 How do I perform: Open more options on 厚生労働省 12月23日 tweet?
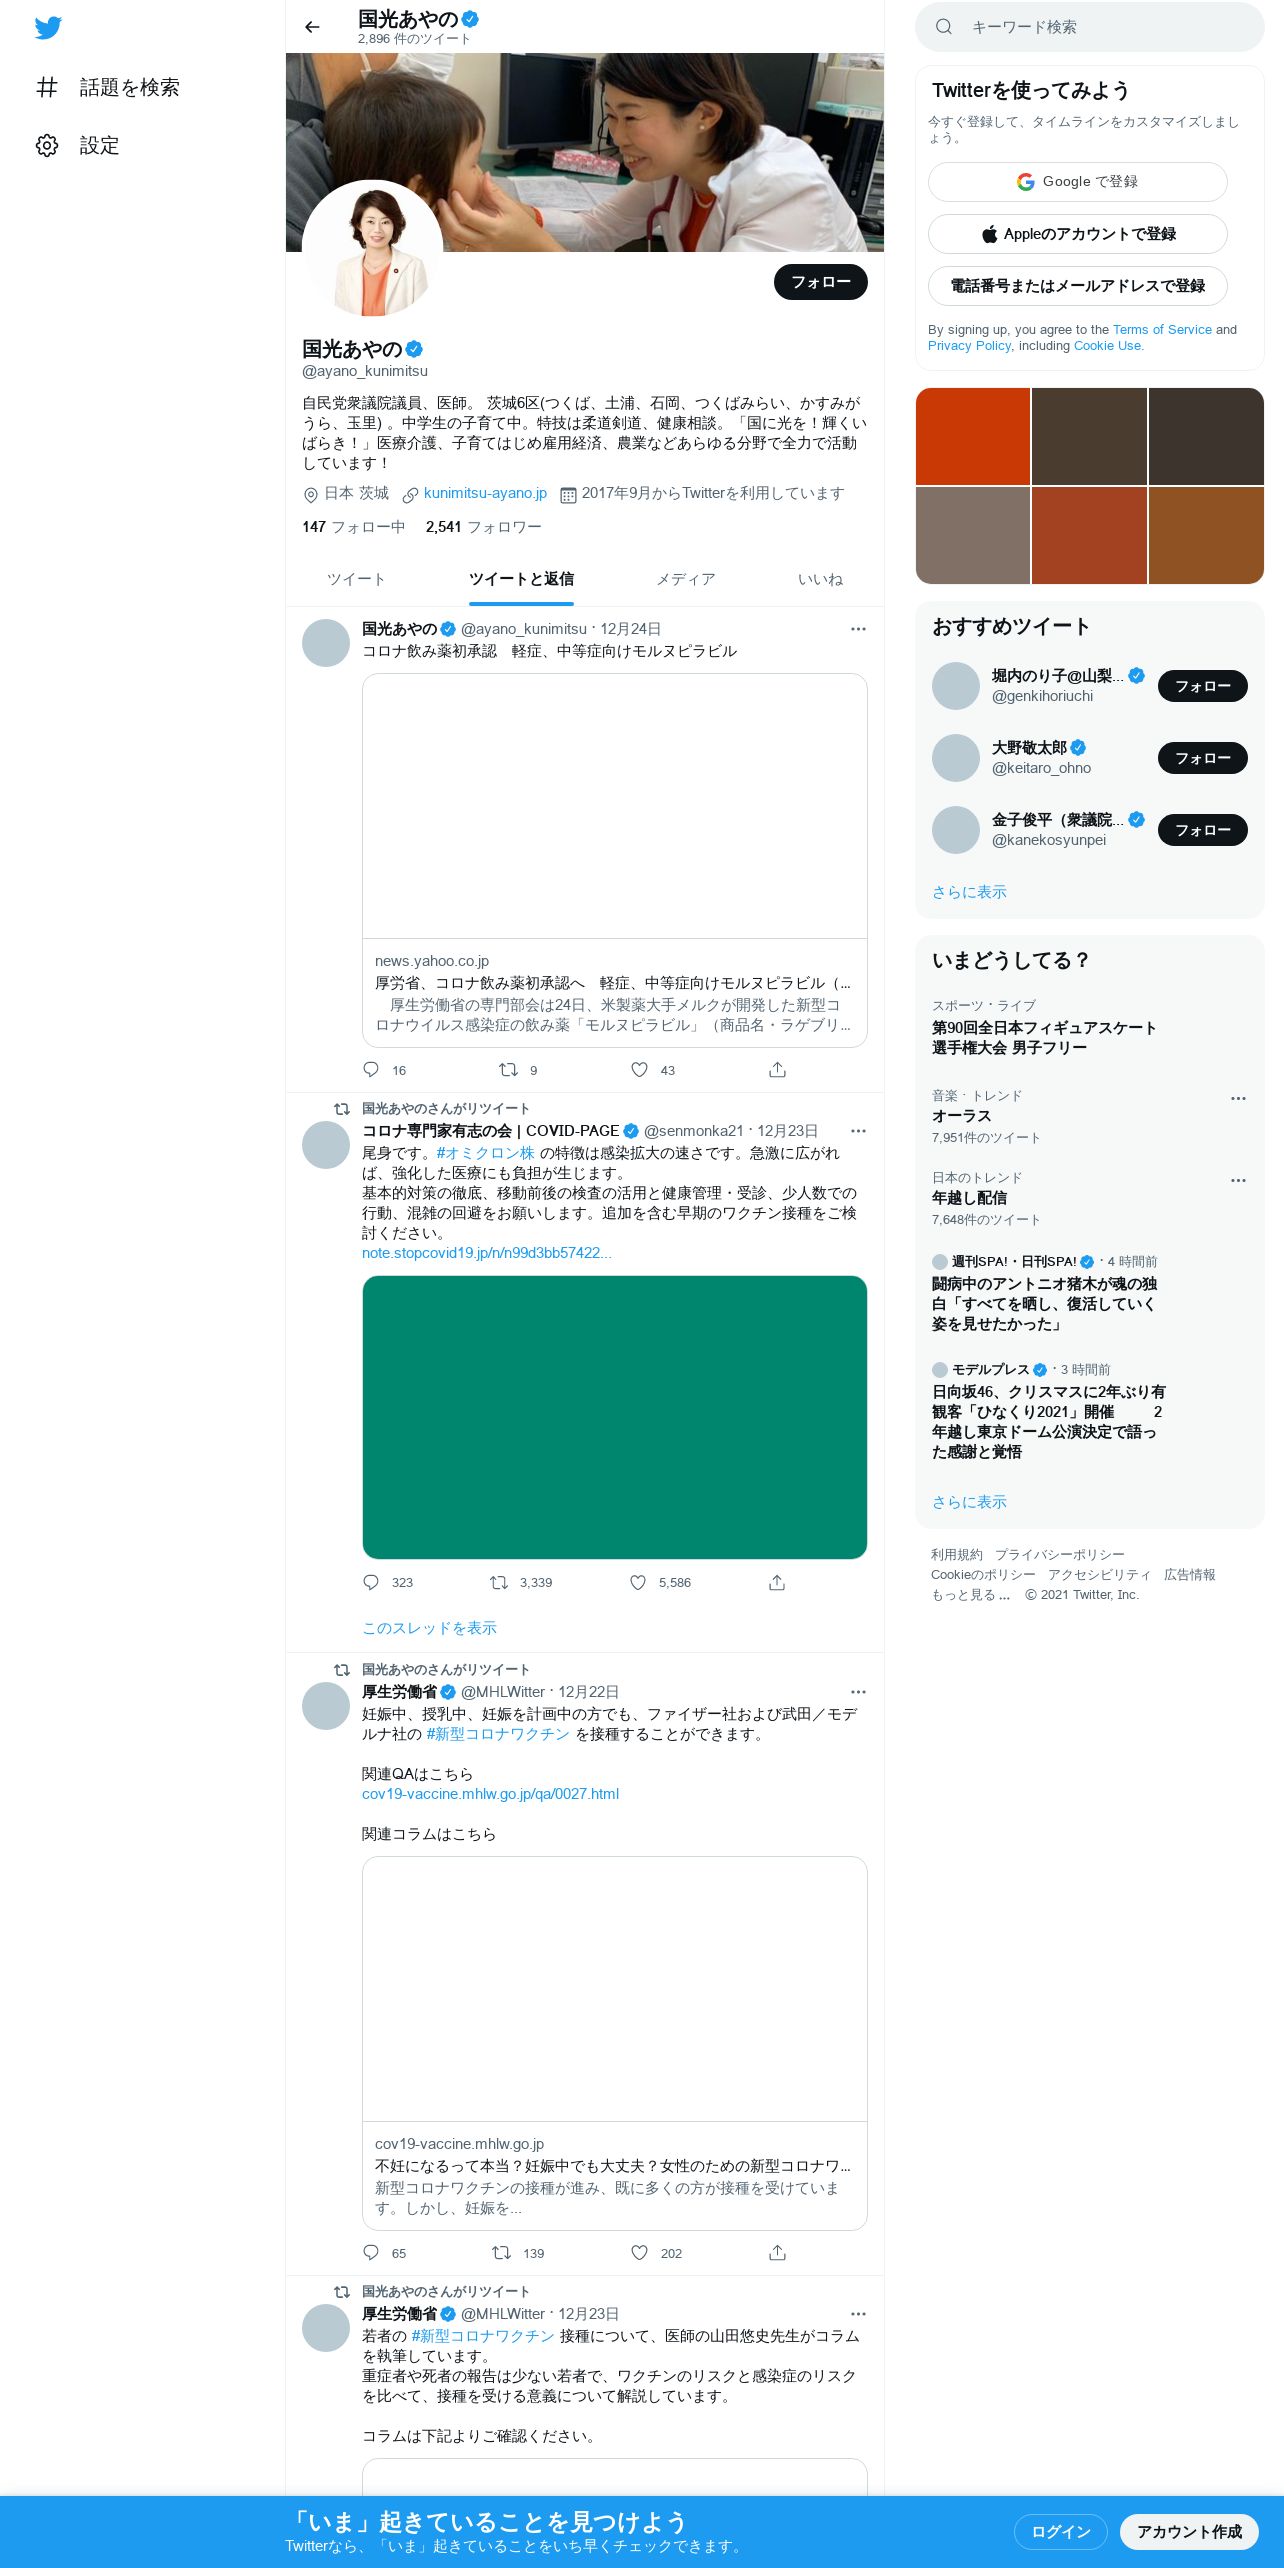(x=858, y=2314)
